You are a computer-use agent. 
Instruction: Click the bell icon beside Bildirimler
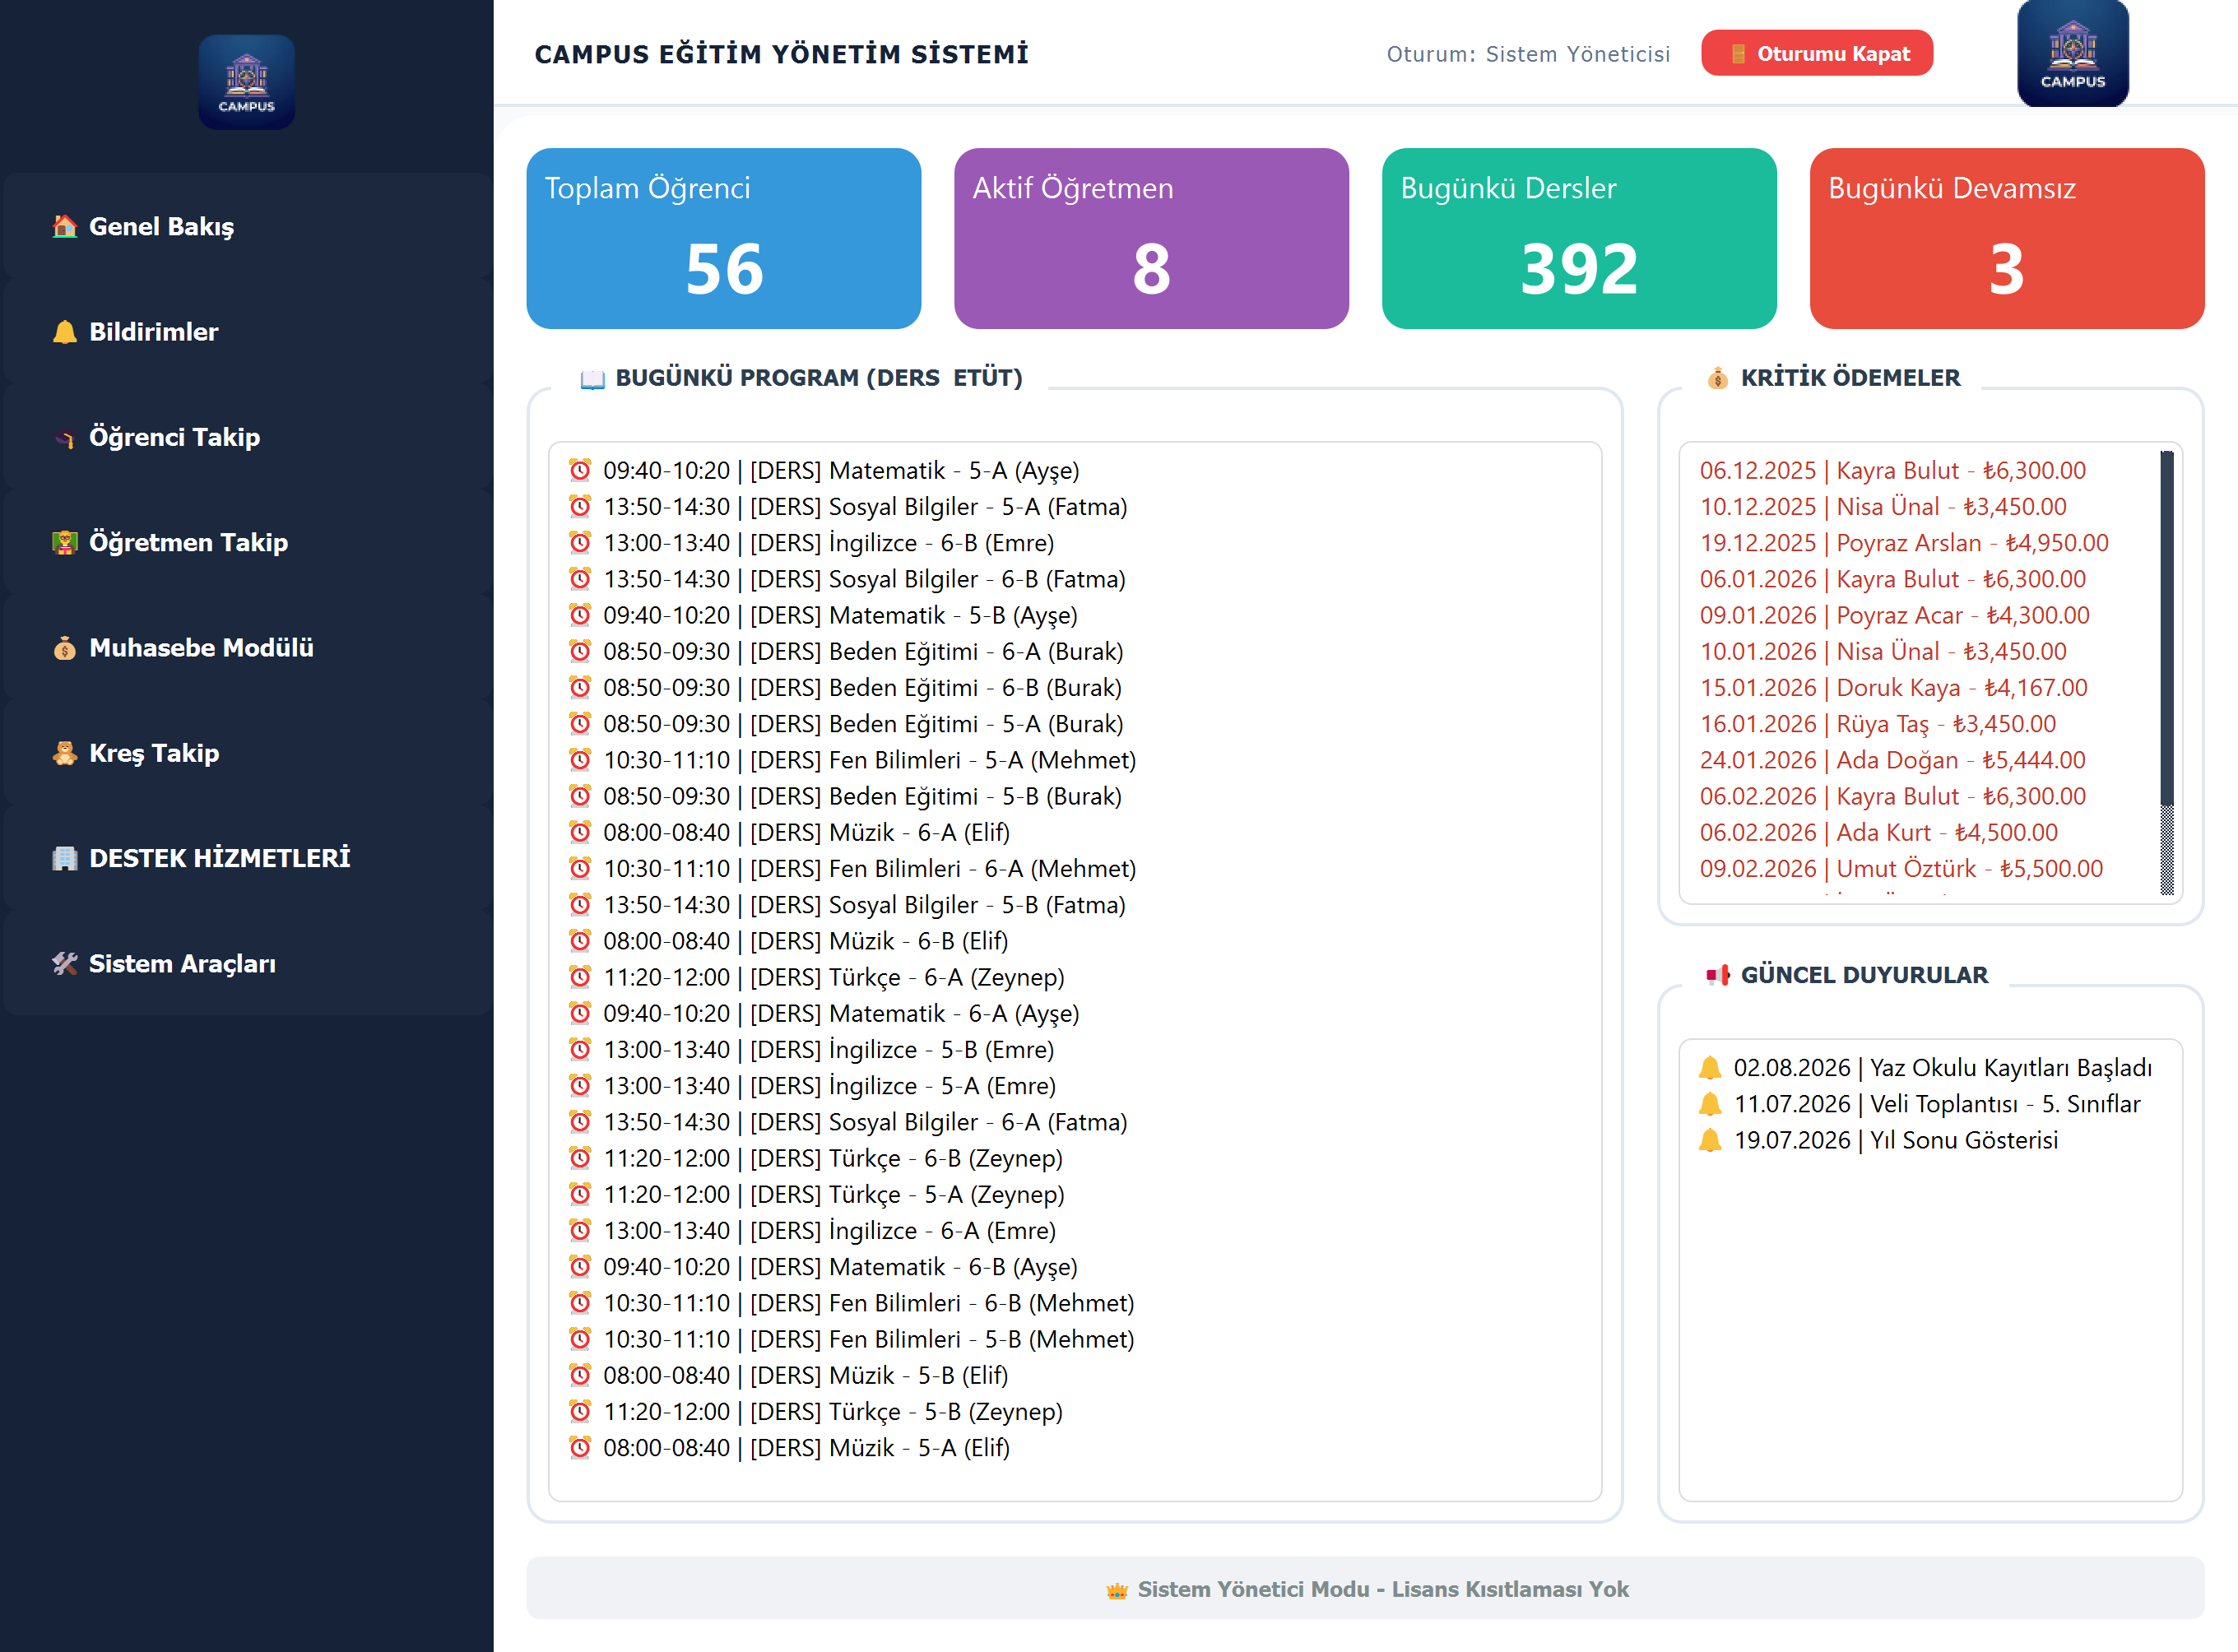65,332
